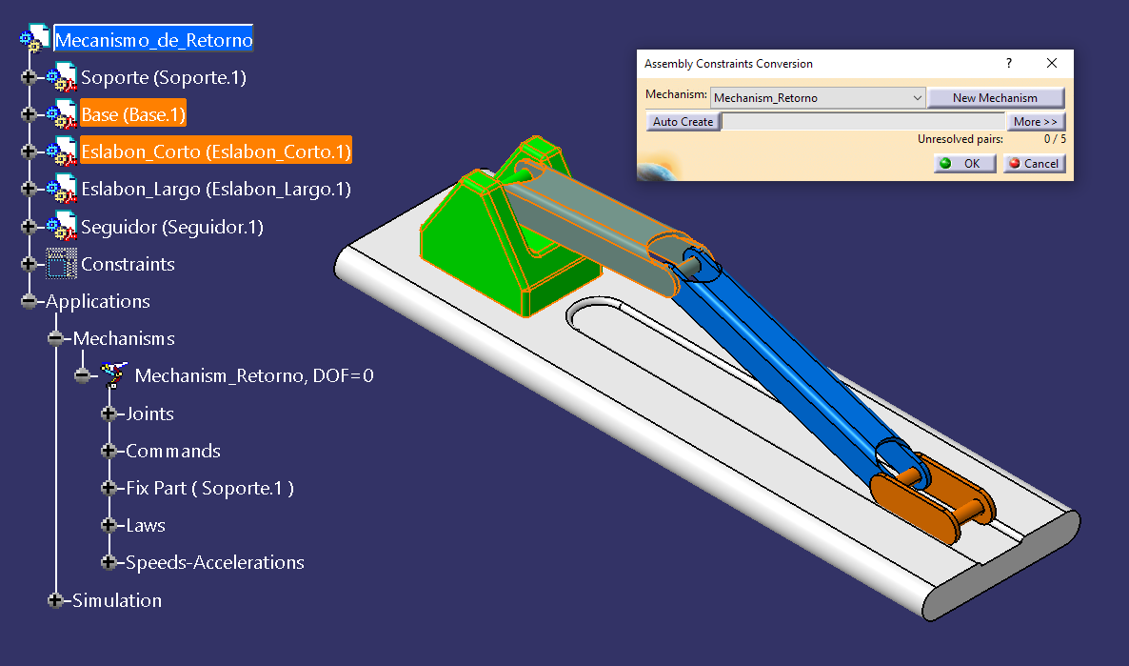1129x666 pixels.
Task: Open the Mechanism dropdown list
Action: click(917, 98)
